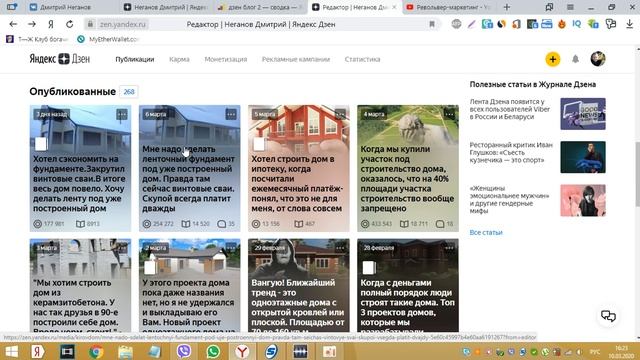Image resolution: width=640 pixels, height=360 pixels.
Task: Open three-dots menu on 'Хотел сэкономить на фундаменте' card
Action: coord(122,114)
